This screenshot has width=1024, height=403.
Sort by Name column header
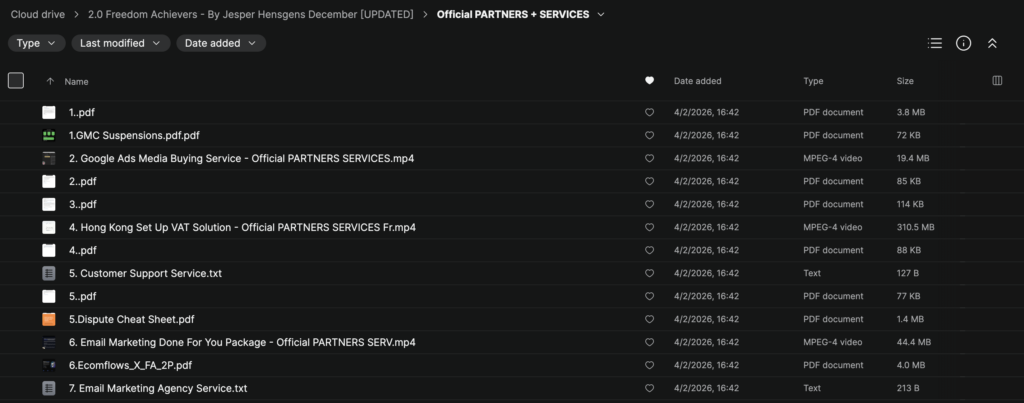[76, 82]
